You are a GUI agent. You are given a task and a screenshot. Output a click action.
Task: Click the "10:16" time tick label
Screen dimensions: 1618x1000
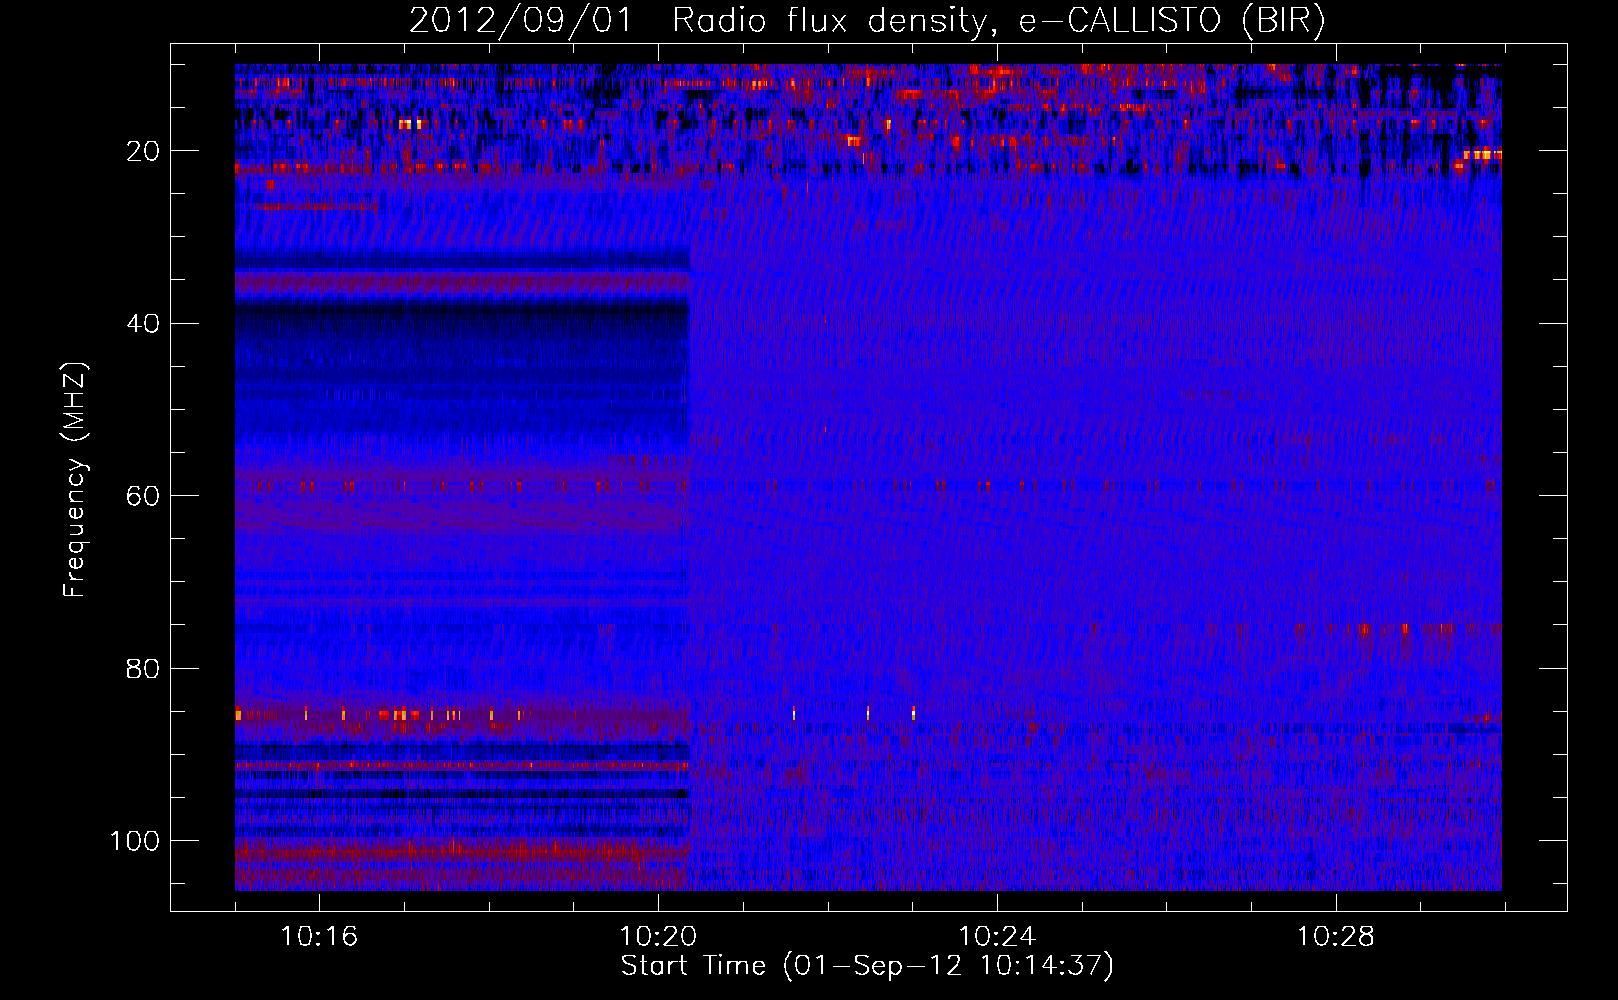click(319, 937)
